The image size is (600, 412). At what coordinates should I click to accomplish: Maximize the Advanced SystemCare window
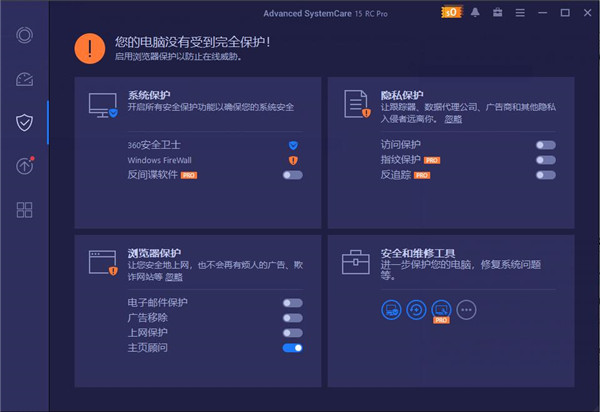[x=565, y=13]
